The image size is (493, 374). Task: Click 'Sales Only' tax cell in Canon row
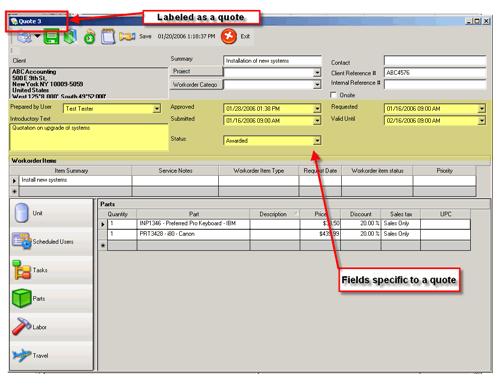coord(401,234)
